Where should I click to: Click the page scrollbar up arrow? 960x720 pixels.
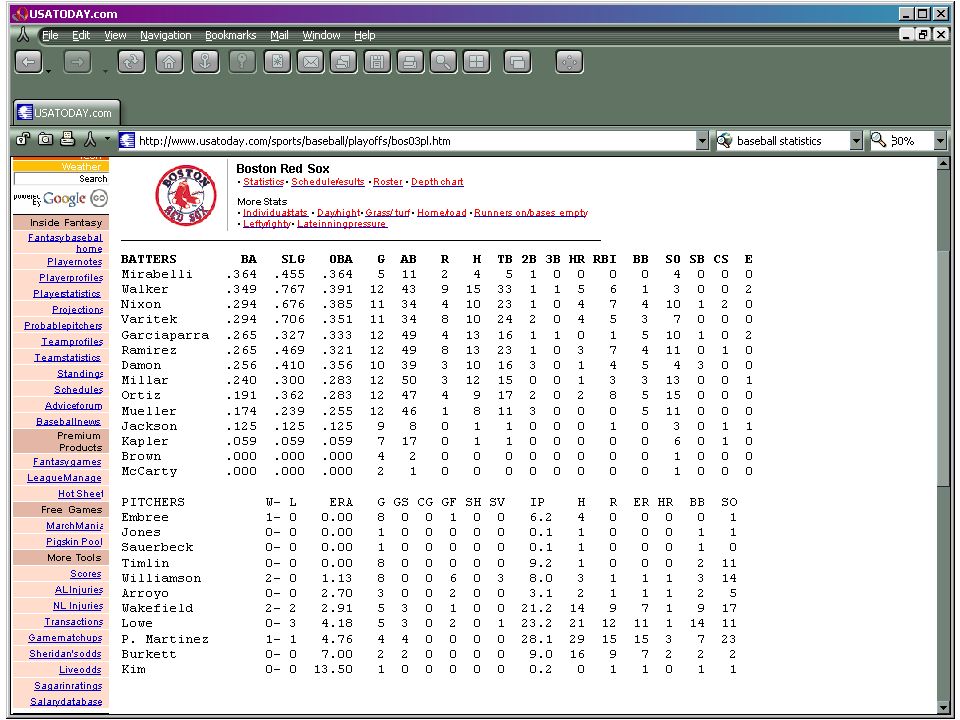click(943, 163)
